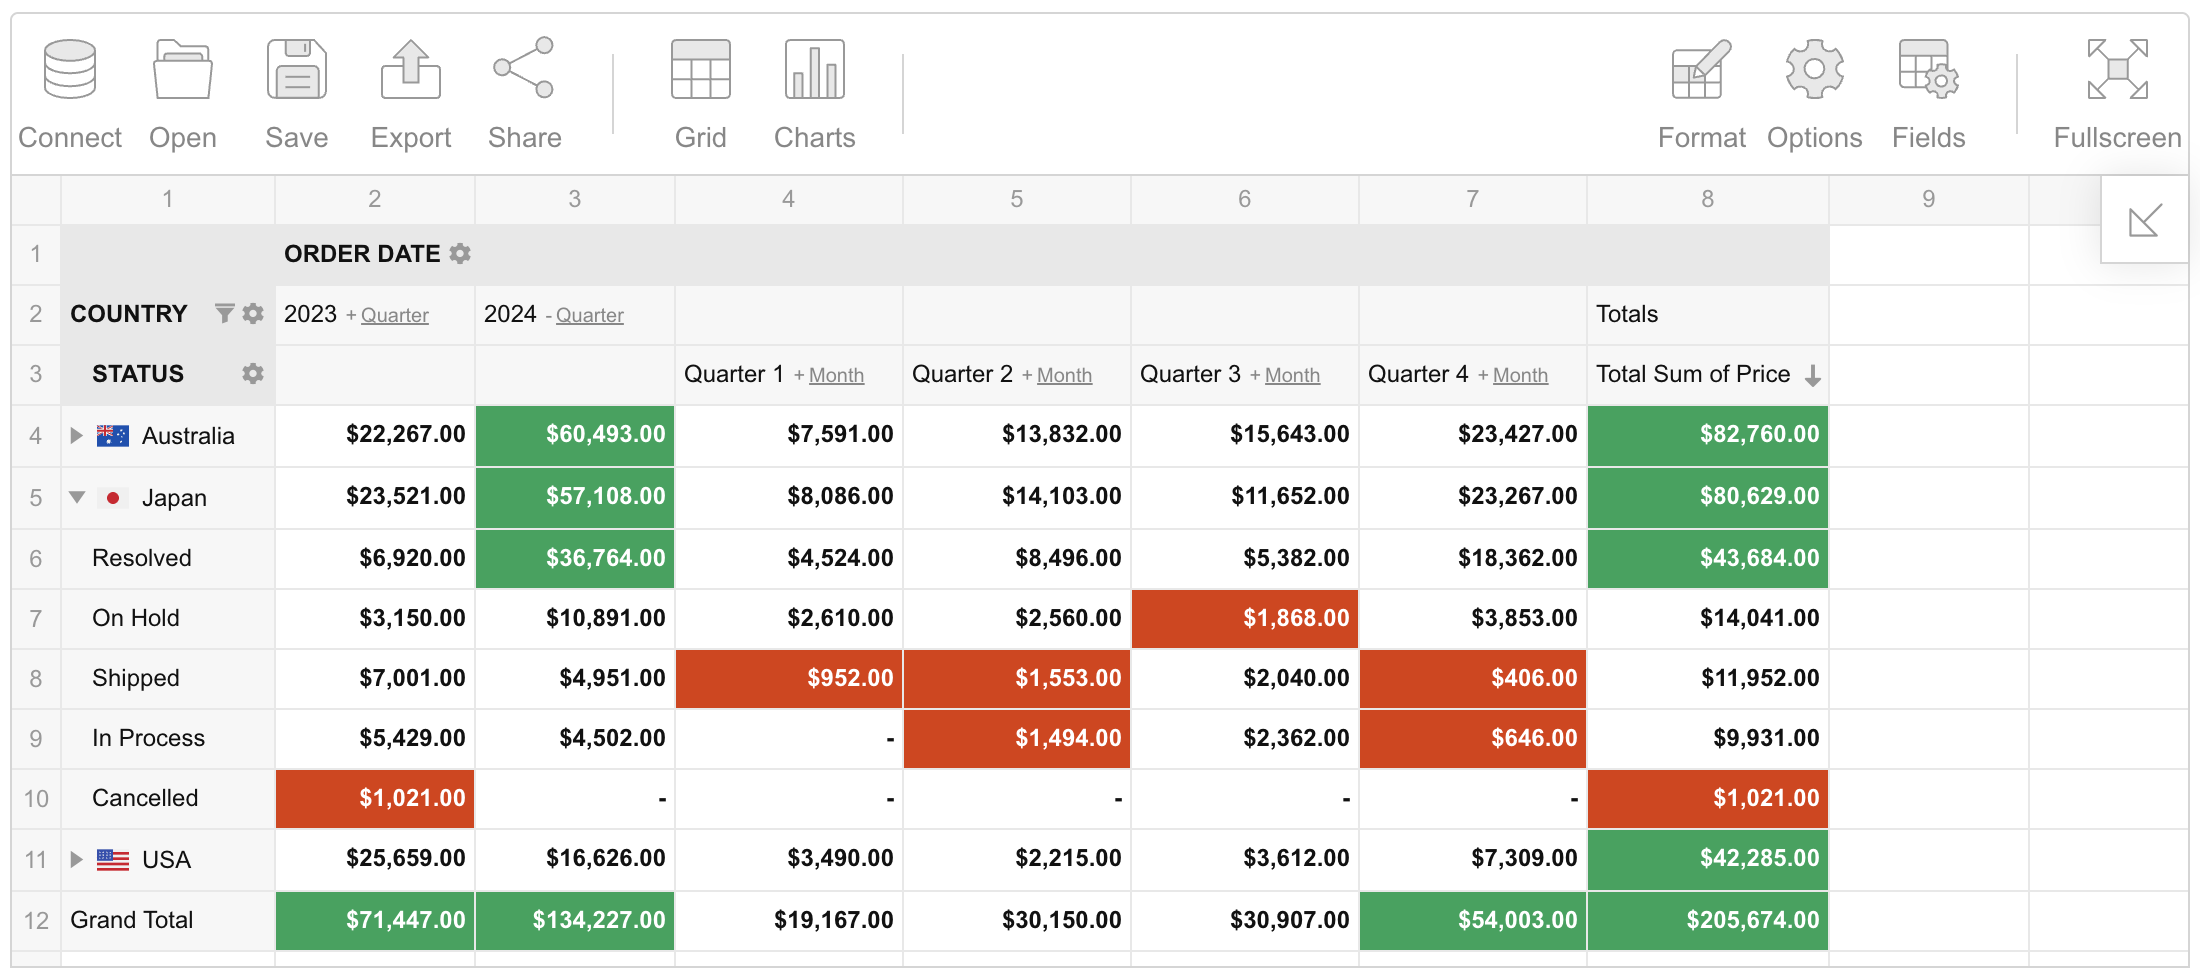Select the $7,309.00 USA Quarter 4 cell

coord(1473,859)
